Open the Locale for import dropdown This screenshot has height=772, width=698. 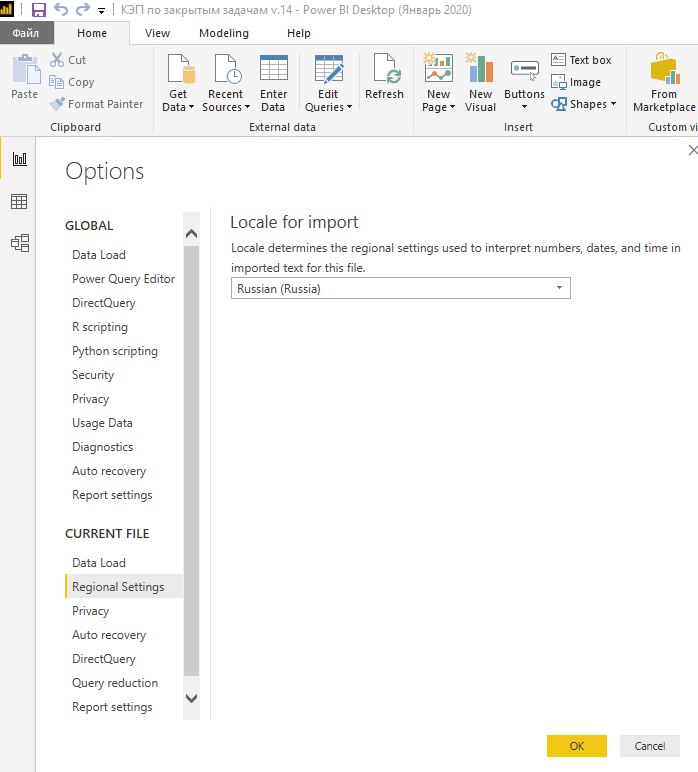401,288
